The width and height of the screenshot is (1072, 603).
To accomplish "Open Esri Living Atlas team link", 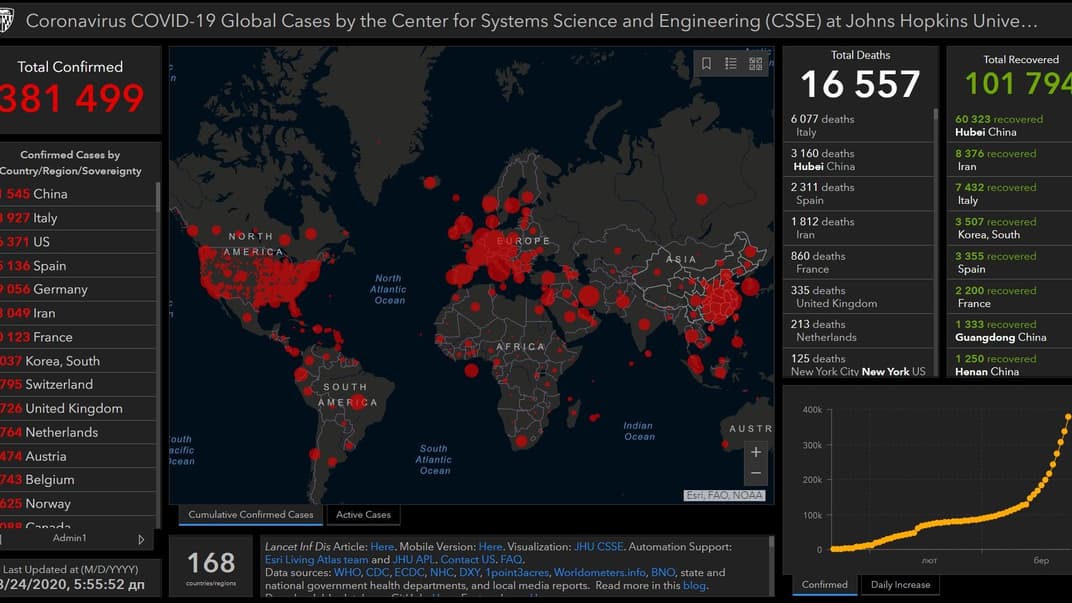I will click(317, 559).
